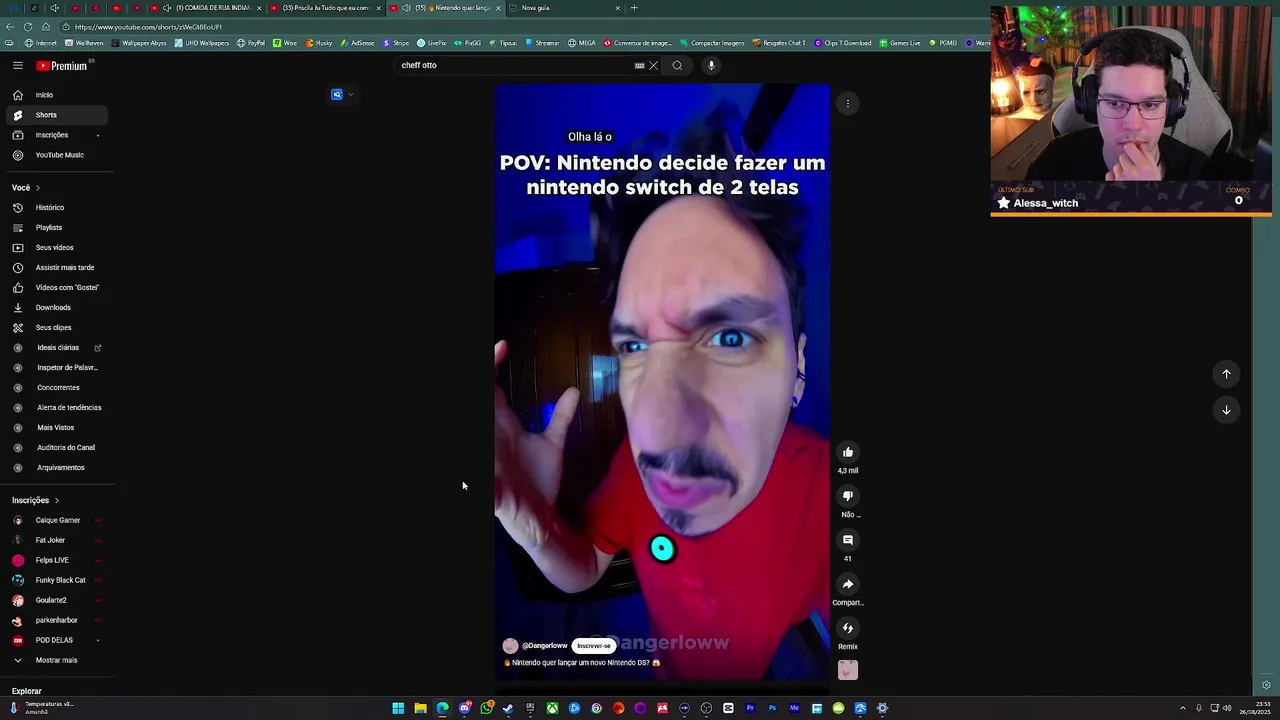The width and height of the screenshot is (1280, 720).
Task: Go to the YouTube Premium home logo
Action: [x=64, y=65]
